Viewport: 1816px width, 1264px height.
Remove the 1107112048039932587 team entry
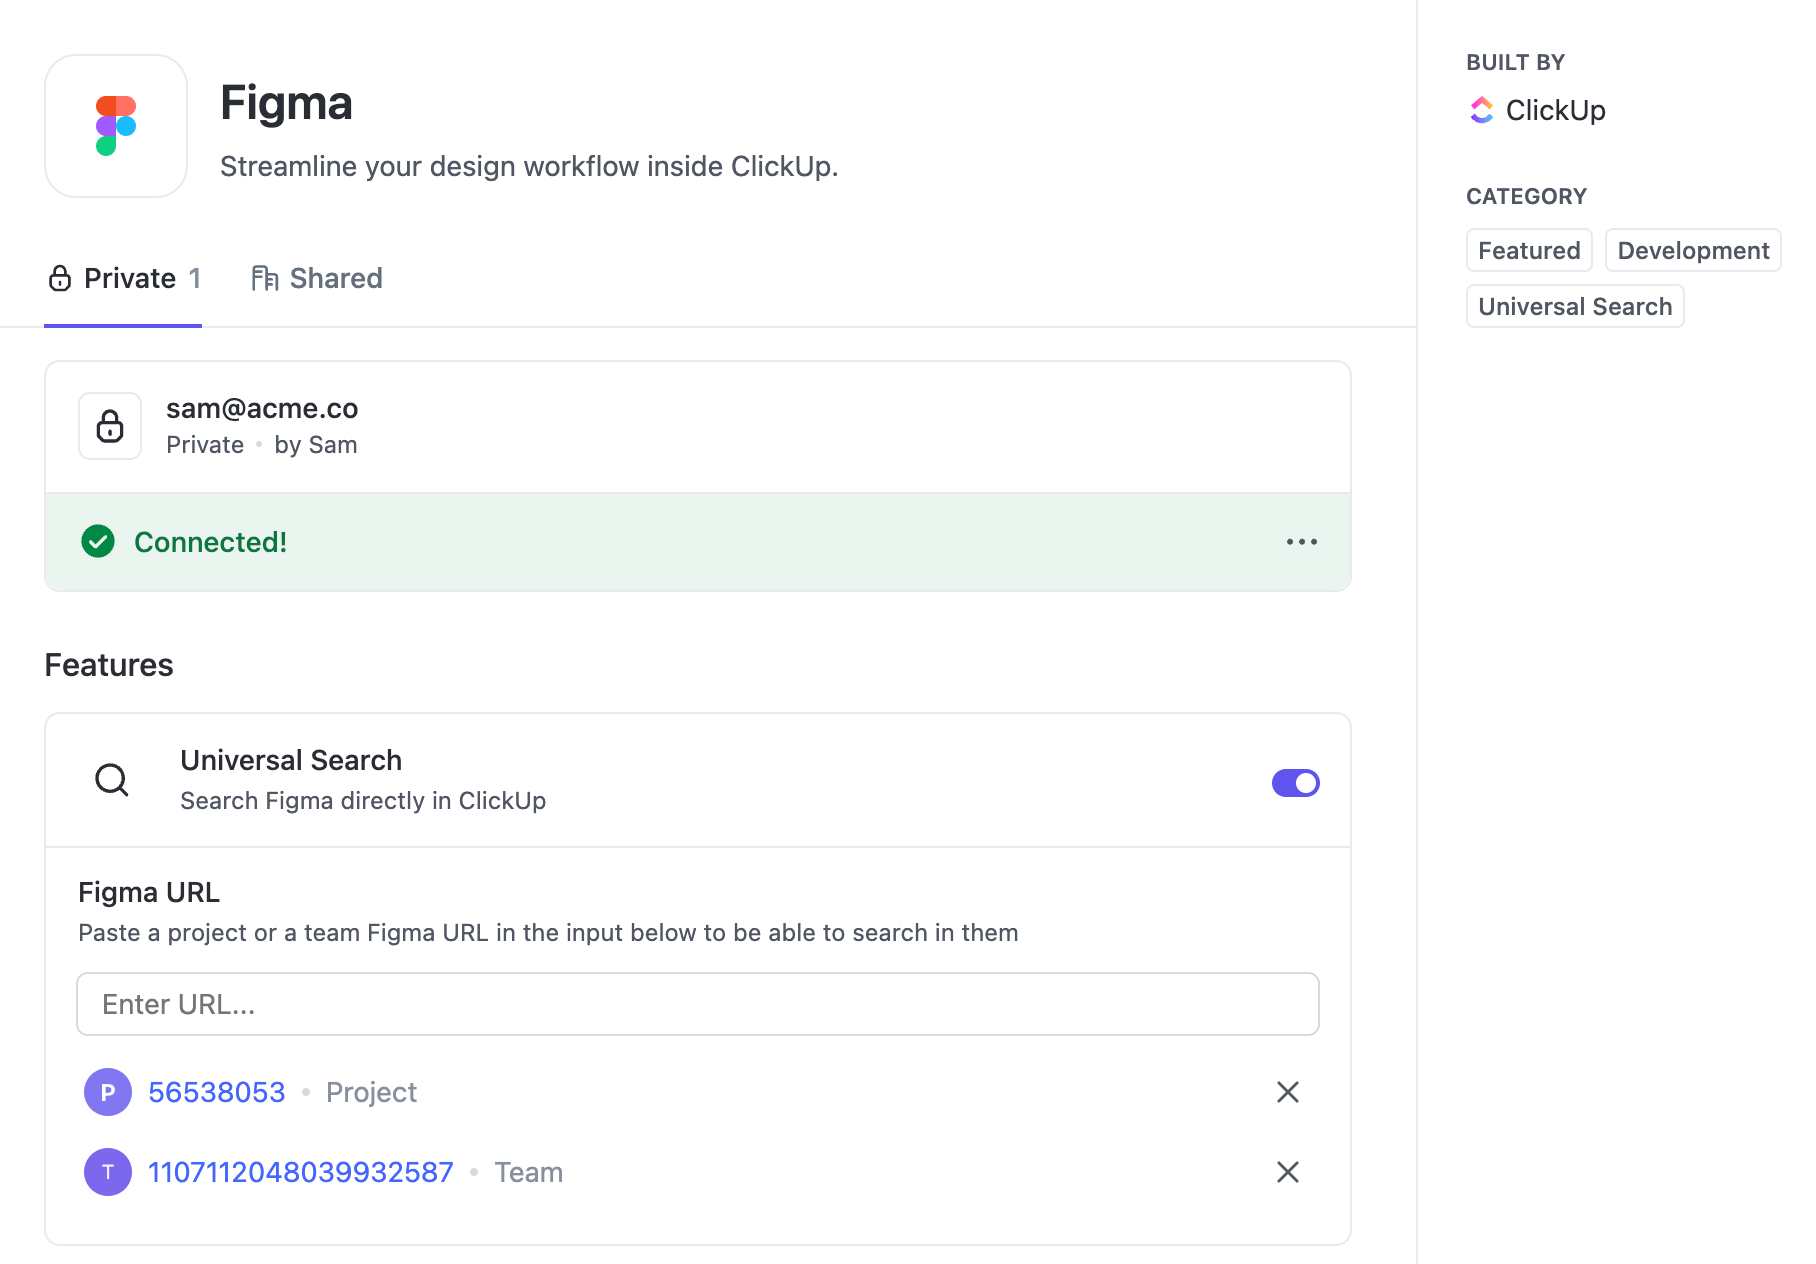click(x=1288, y=1172)
